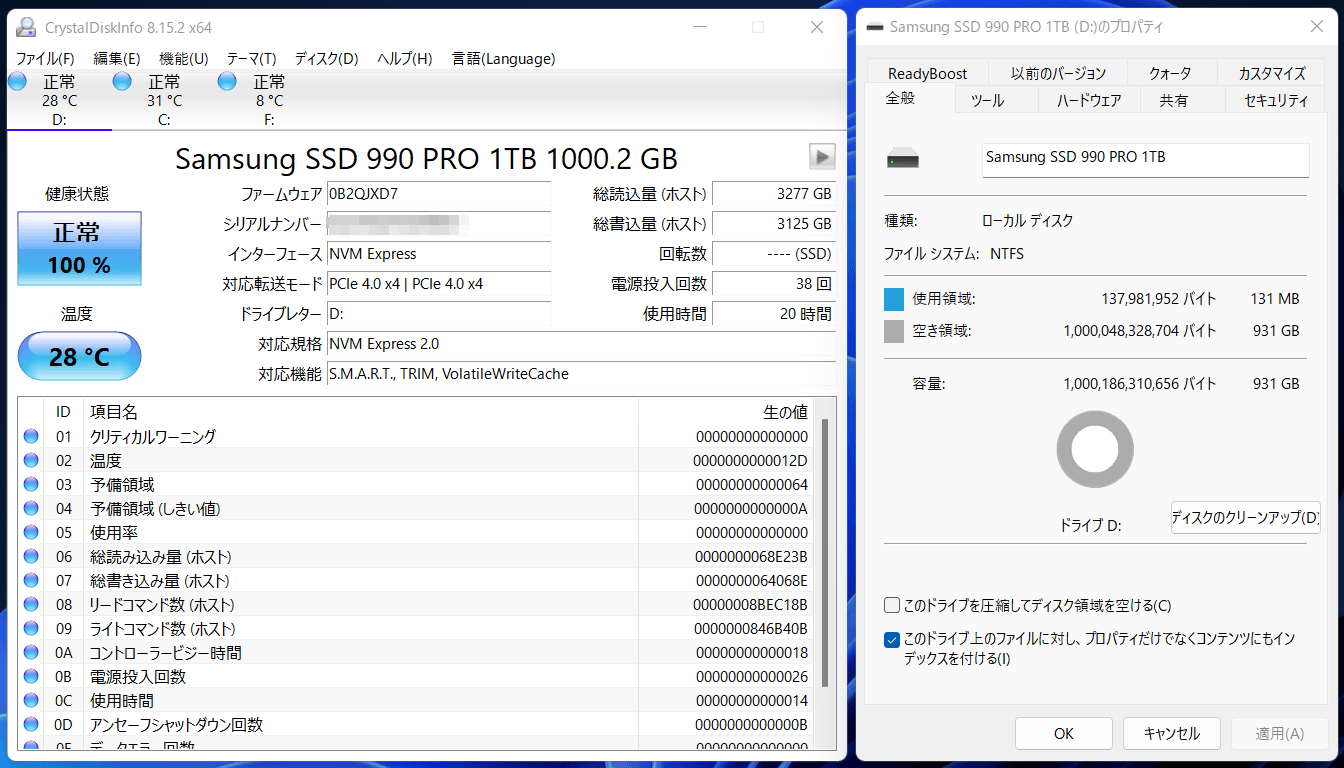
Task: Switch to the セキュリティ tab
Action: coord(1276,100)
